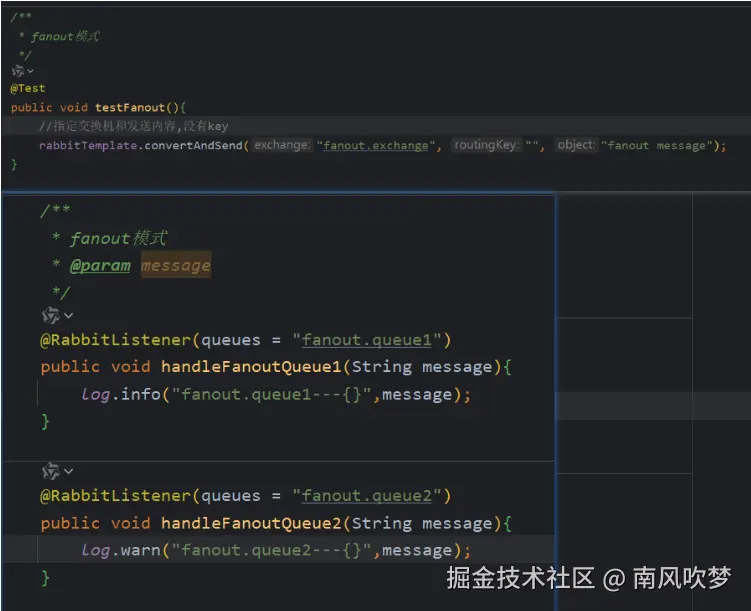Click the "fanout message" string literal

click(657, 146)
